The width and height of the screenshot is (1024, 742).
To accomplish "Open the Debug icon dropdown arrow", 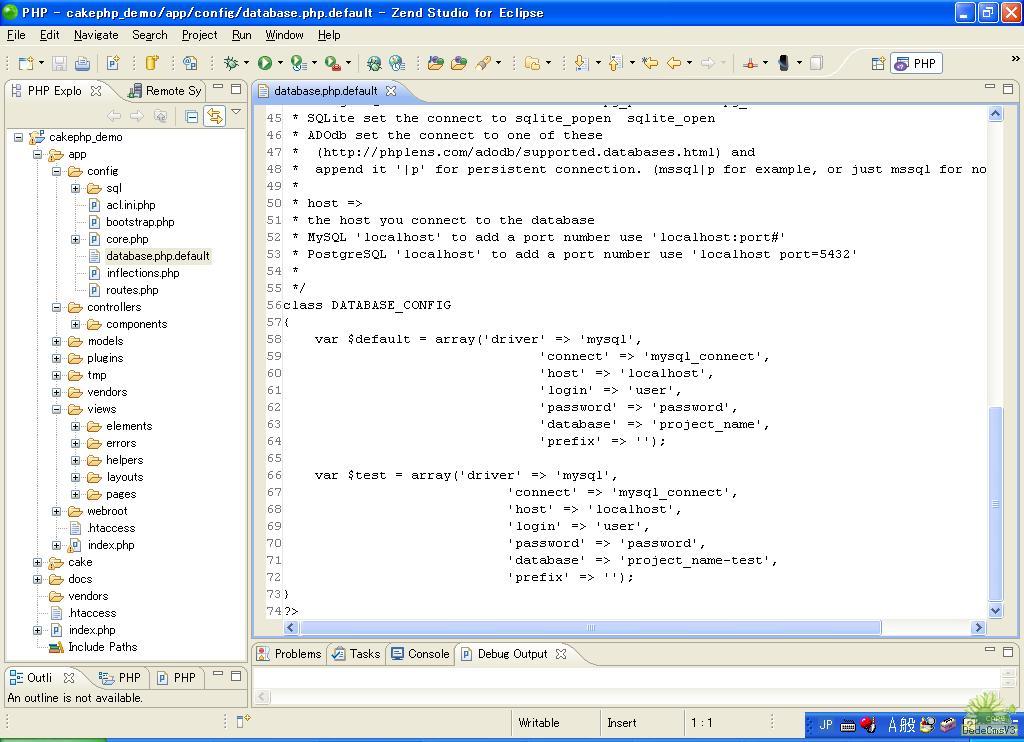I will [246, 63].
